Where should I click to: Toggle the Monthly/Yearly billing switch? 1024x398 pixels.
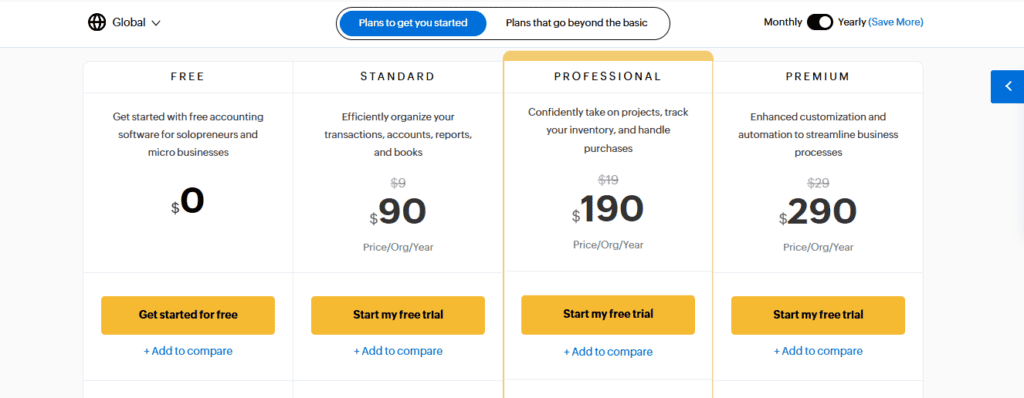click(x=820, y=22)
